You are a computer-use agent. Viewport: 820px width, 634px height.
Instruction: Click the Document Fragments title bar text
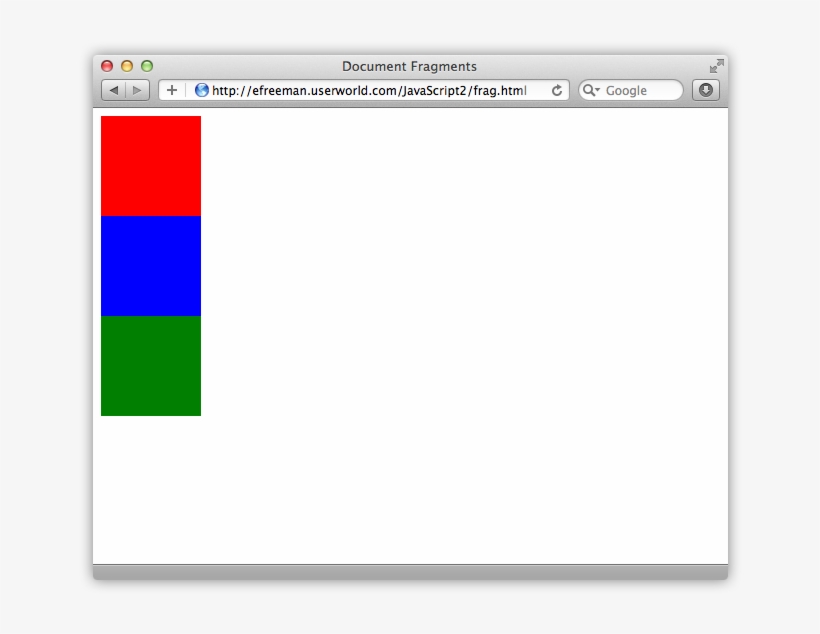pyautogui.click(x=409, y=66)
